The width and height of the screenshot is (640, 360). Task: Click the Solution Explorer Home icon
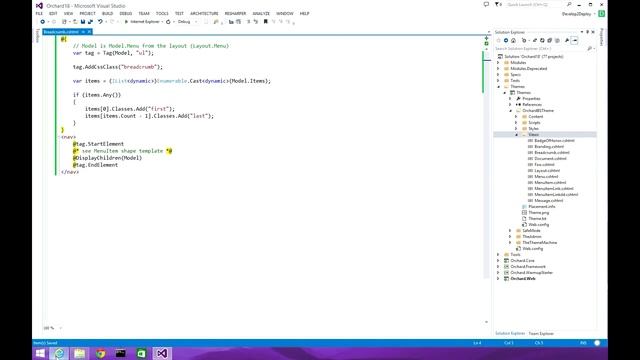513,40
